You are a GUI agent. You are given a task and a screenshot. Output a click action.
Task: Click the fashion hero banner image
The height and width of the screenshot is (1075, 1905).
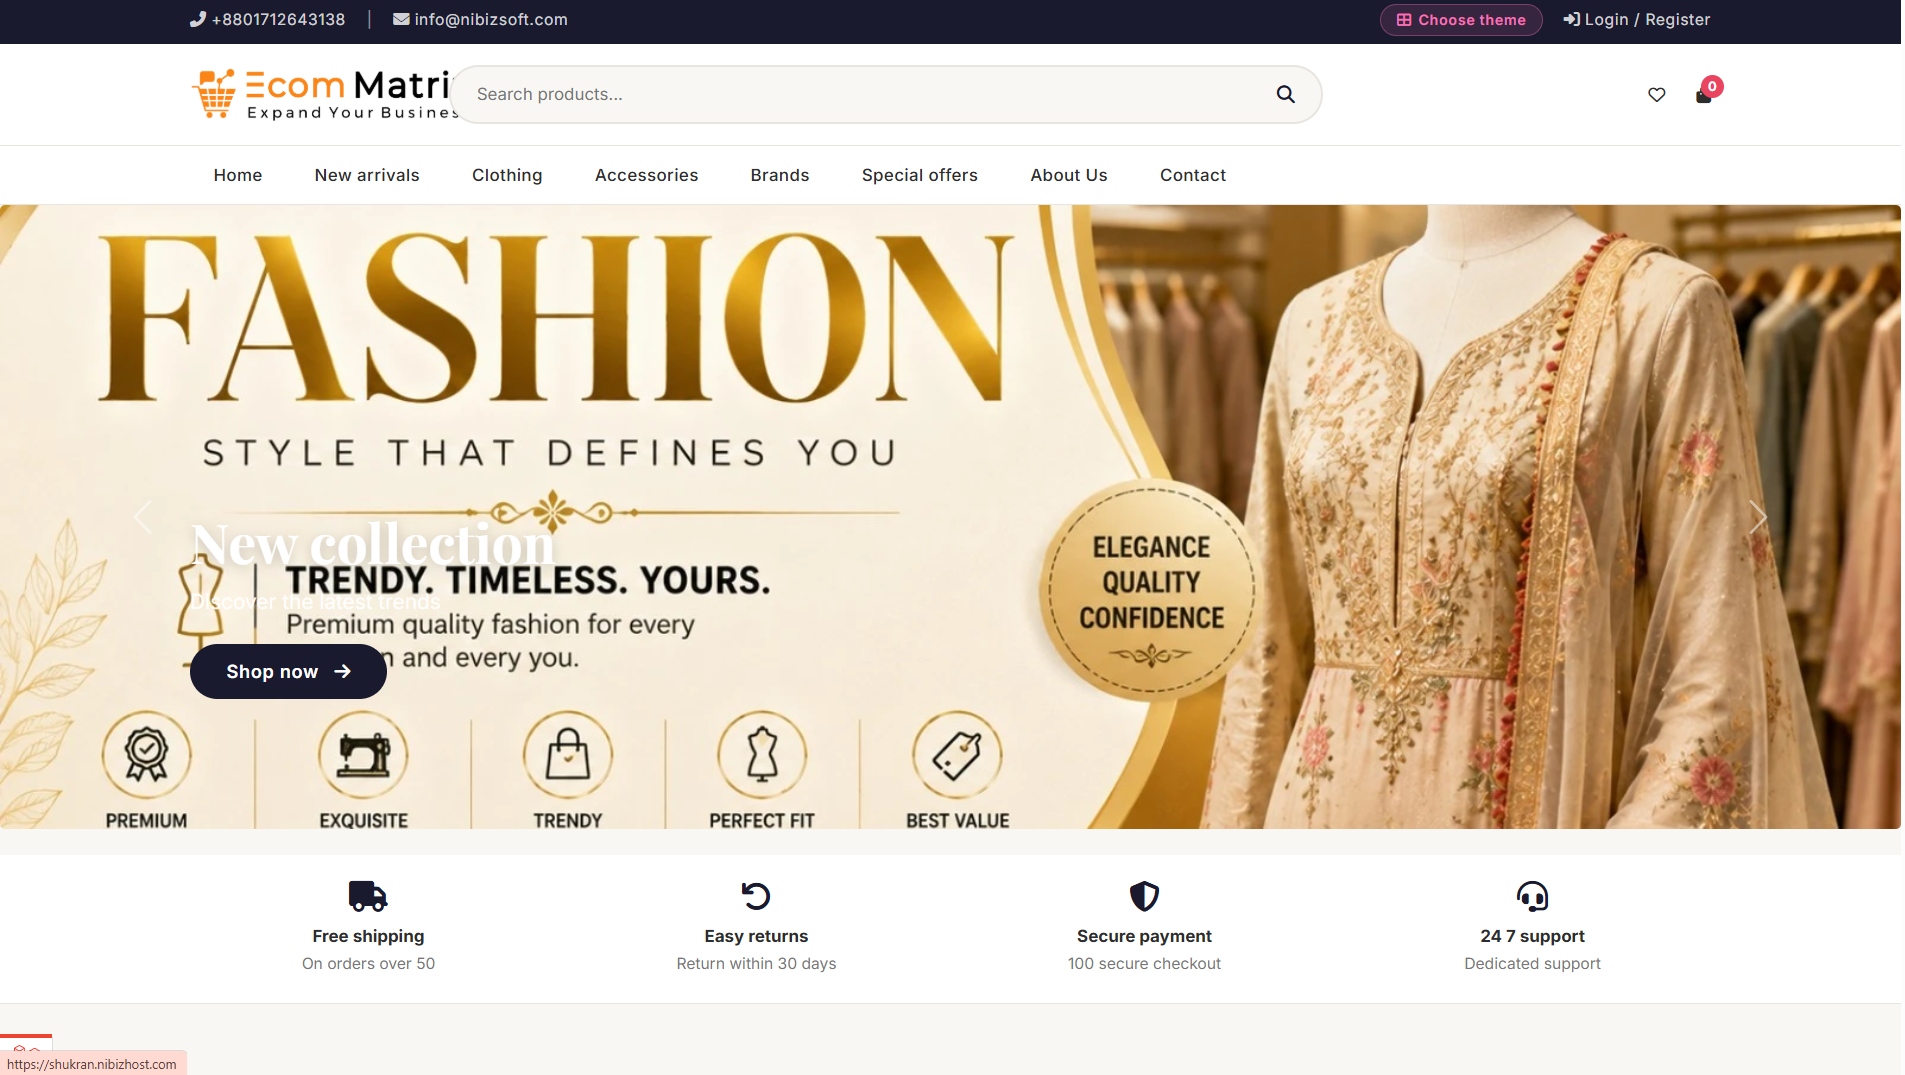(x=950, y=517)
